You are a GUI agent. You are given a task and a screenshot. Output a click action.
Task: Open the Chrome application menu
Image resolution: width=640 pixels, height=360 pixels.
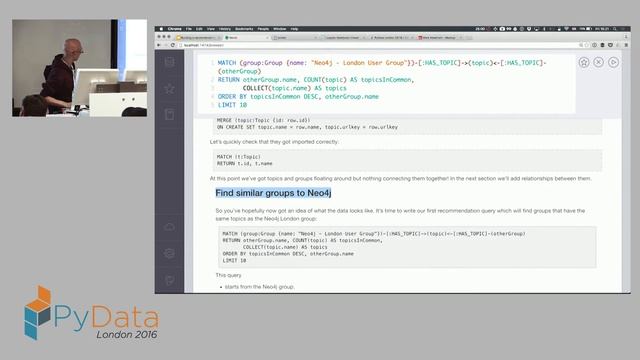(174, 29)
